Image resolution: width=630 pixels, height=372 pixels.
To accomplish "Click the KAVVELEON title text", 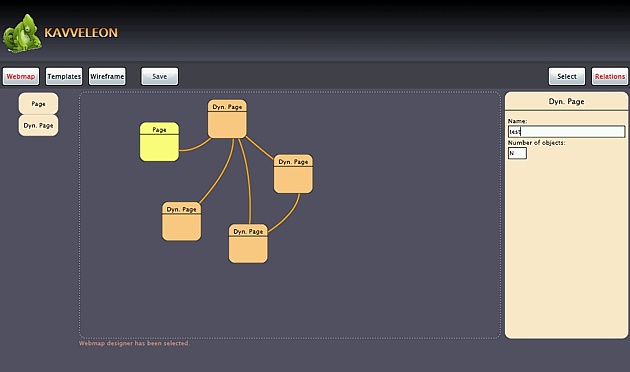I will click(81, 33).
